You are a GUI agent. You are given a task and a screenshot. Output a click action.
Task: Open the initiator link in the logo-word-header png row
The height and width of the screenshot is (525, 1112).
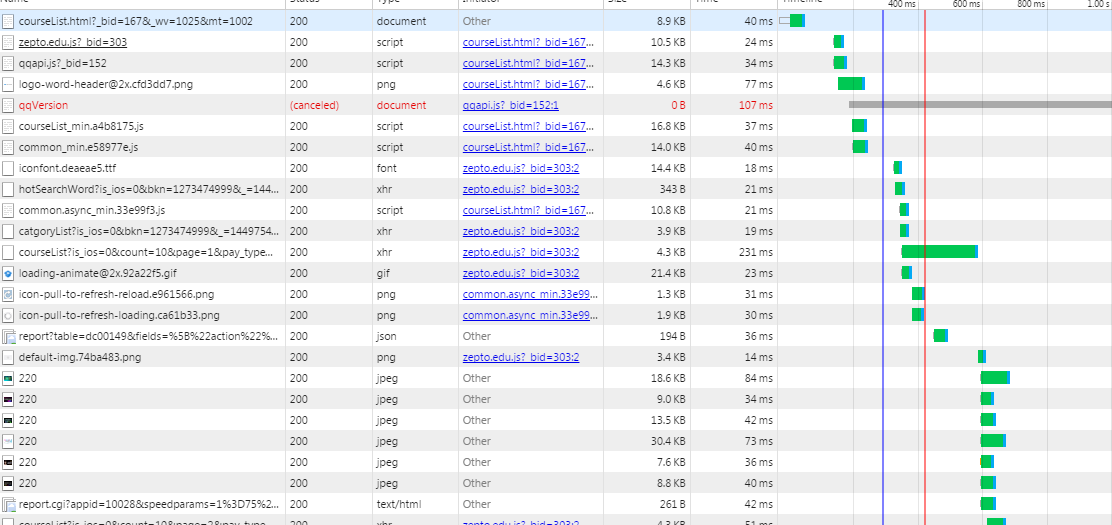pyautogui.click(x=528, y=84)
